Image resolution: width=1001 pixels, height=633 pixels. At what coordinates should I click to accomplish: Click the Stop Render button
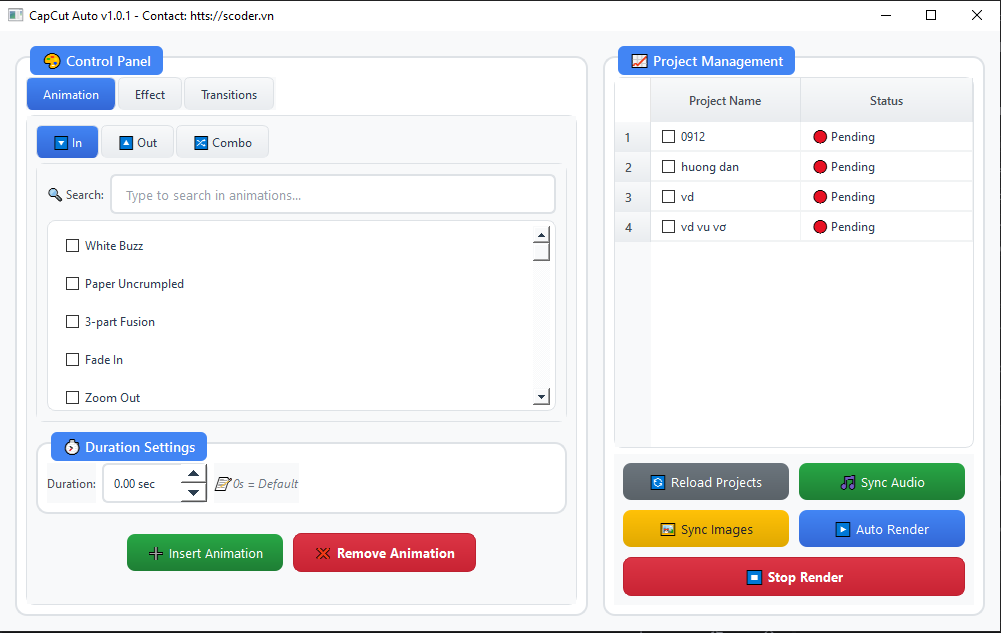[x=794, y=577]
